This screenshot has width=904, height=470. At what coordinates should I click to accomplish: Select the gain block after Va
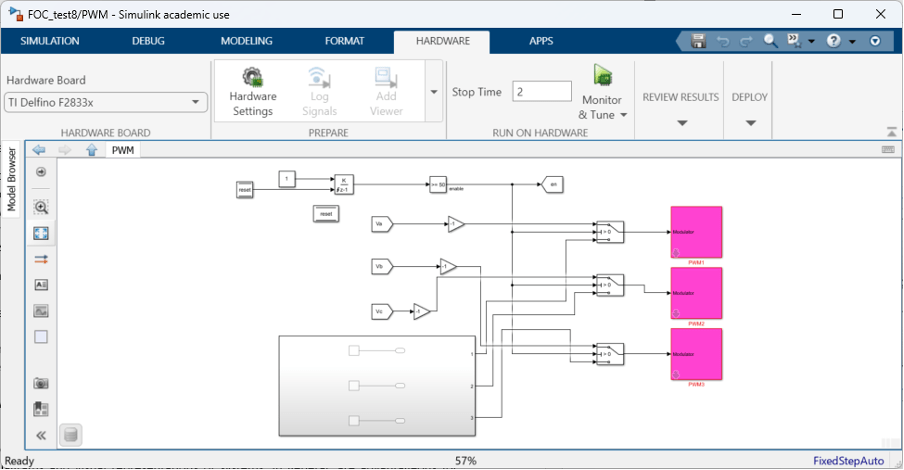(x=455, y=224)
